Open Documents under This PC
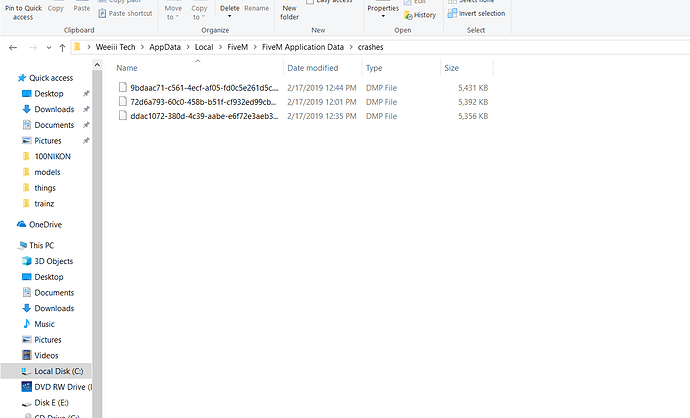690x418 pixels. click(54, 293)
